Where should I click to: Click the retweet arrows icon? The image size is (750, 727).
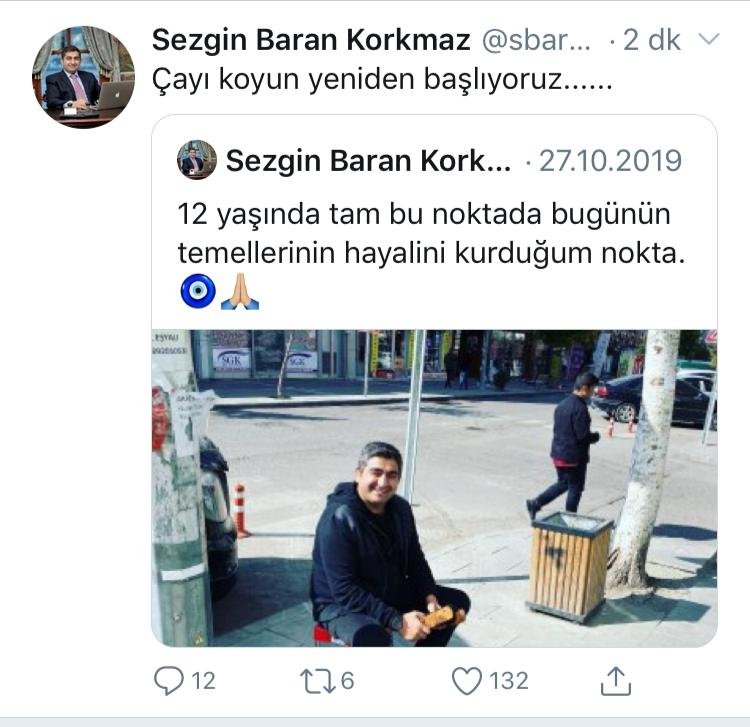(x=318, y=681)
